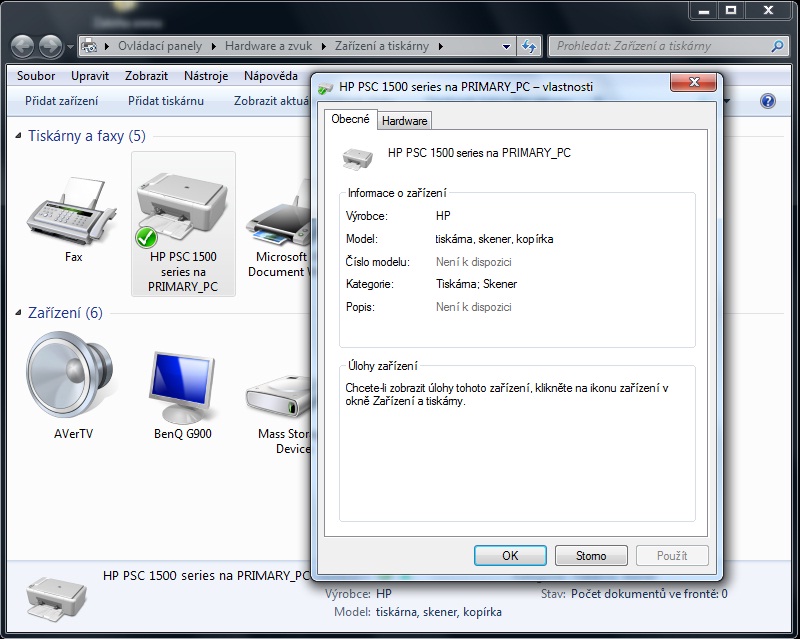
Task: Click Počet dokumentů ve frontě status text
Action: tap(649, 594)
